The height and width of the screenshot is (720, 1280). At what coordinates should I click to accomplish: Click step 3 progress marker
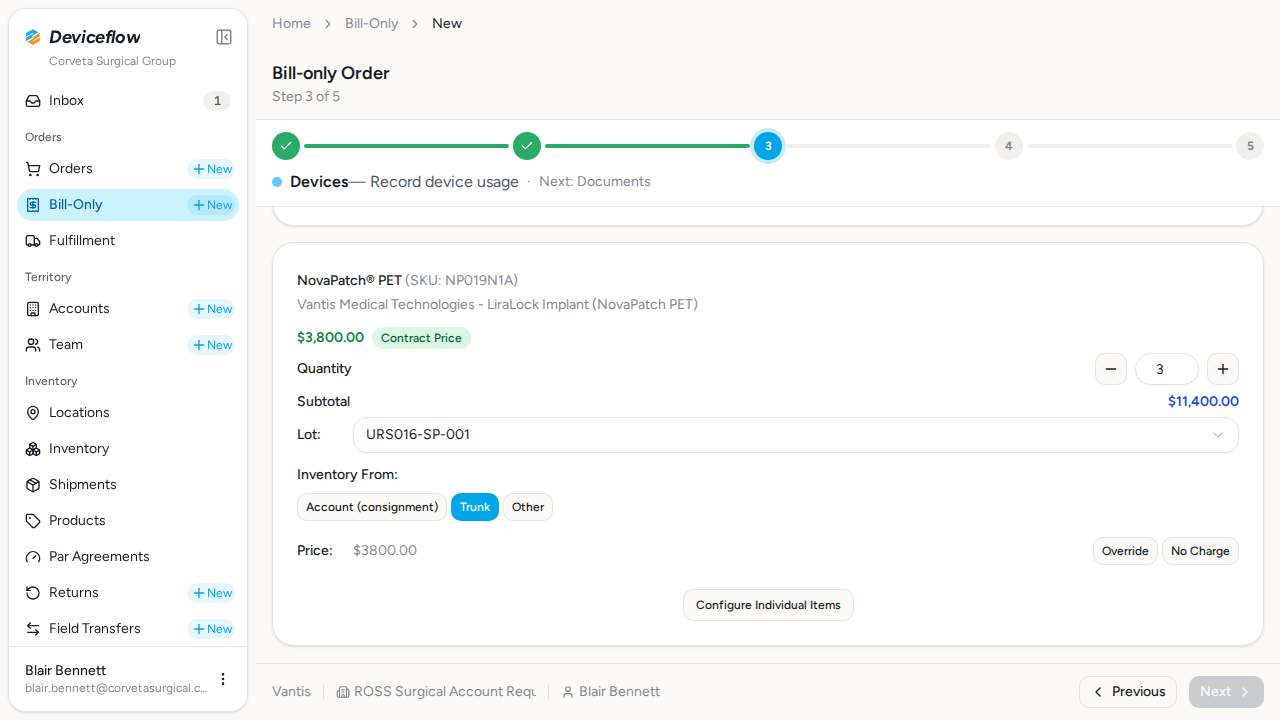coord(768,146)
